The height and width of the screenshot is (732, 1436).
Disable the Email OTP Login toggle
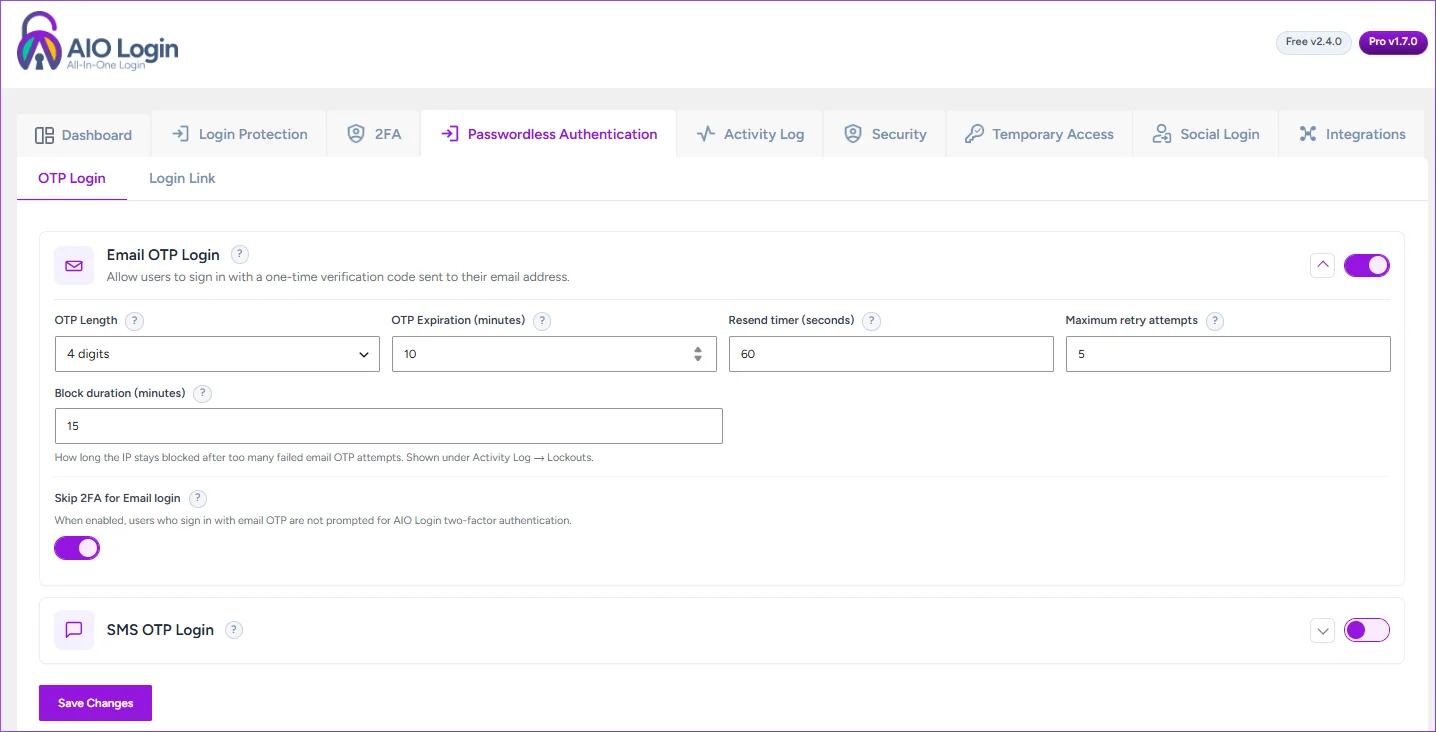(1367, 265)
